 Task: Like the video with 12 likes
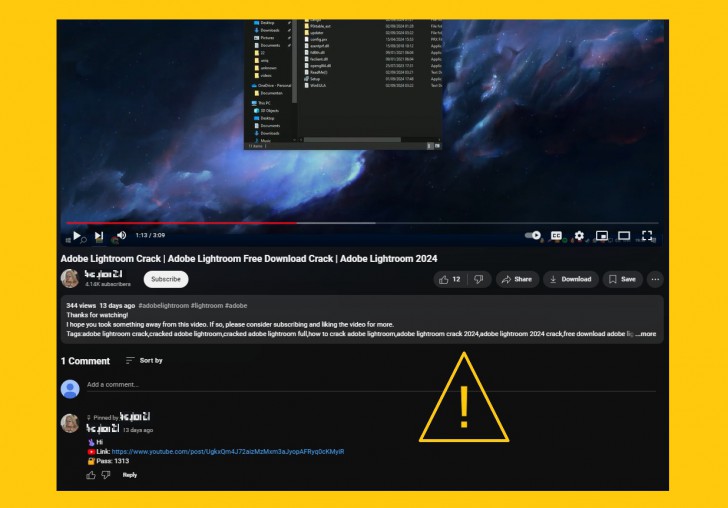451,280
